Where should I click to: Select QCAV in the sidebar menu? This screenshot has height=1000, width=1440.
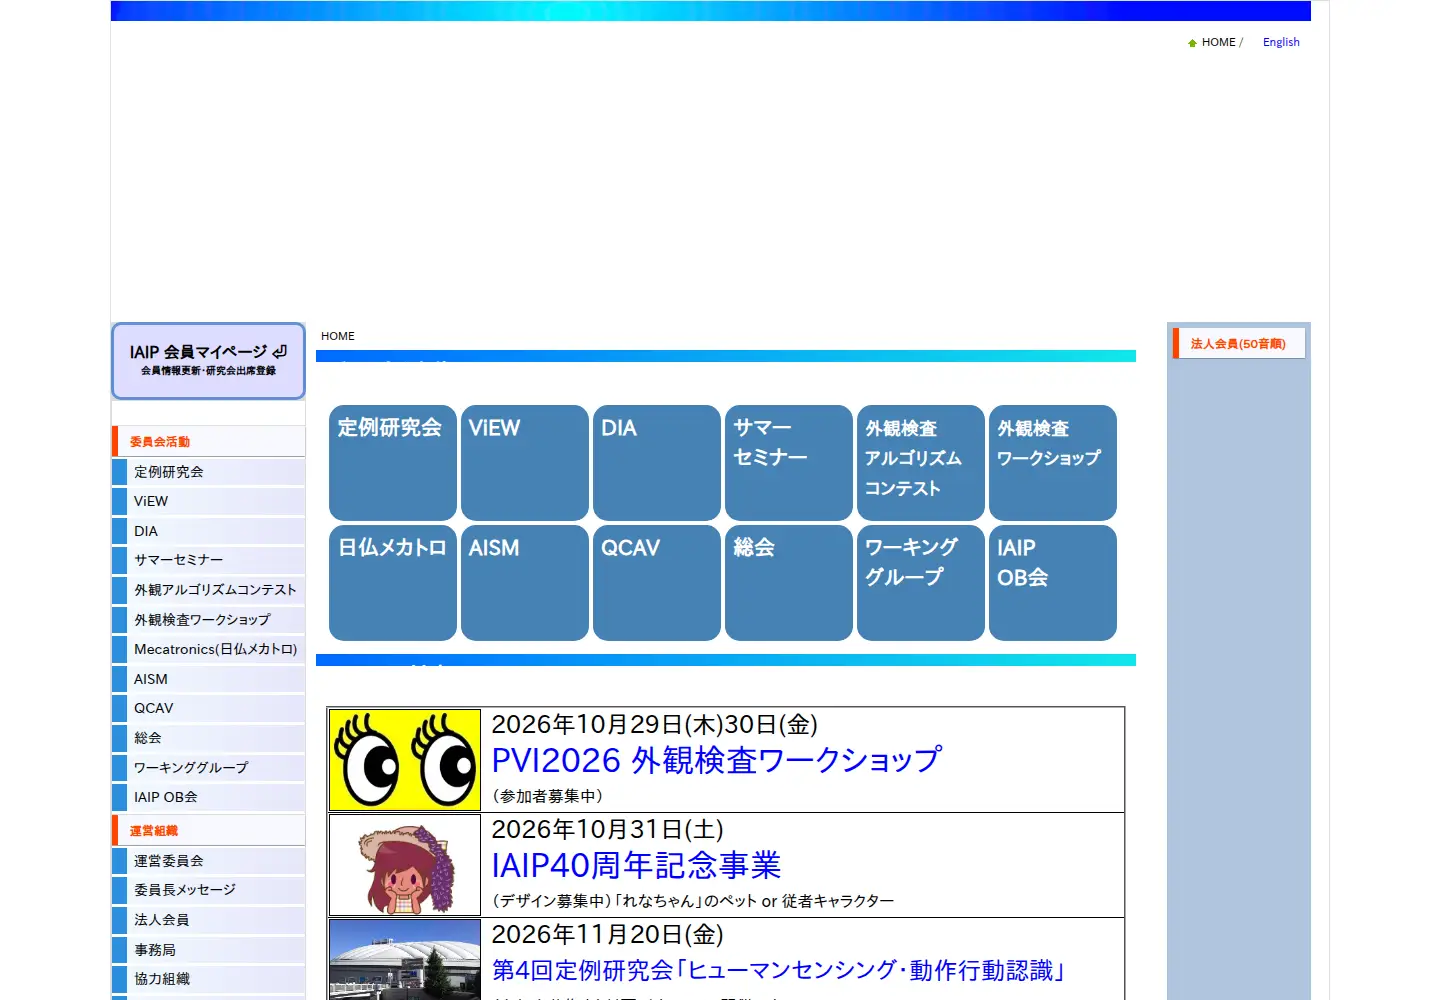click(209, 708)
